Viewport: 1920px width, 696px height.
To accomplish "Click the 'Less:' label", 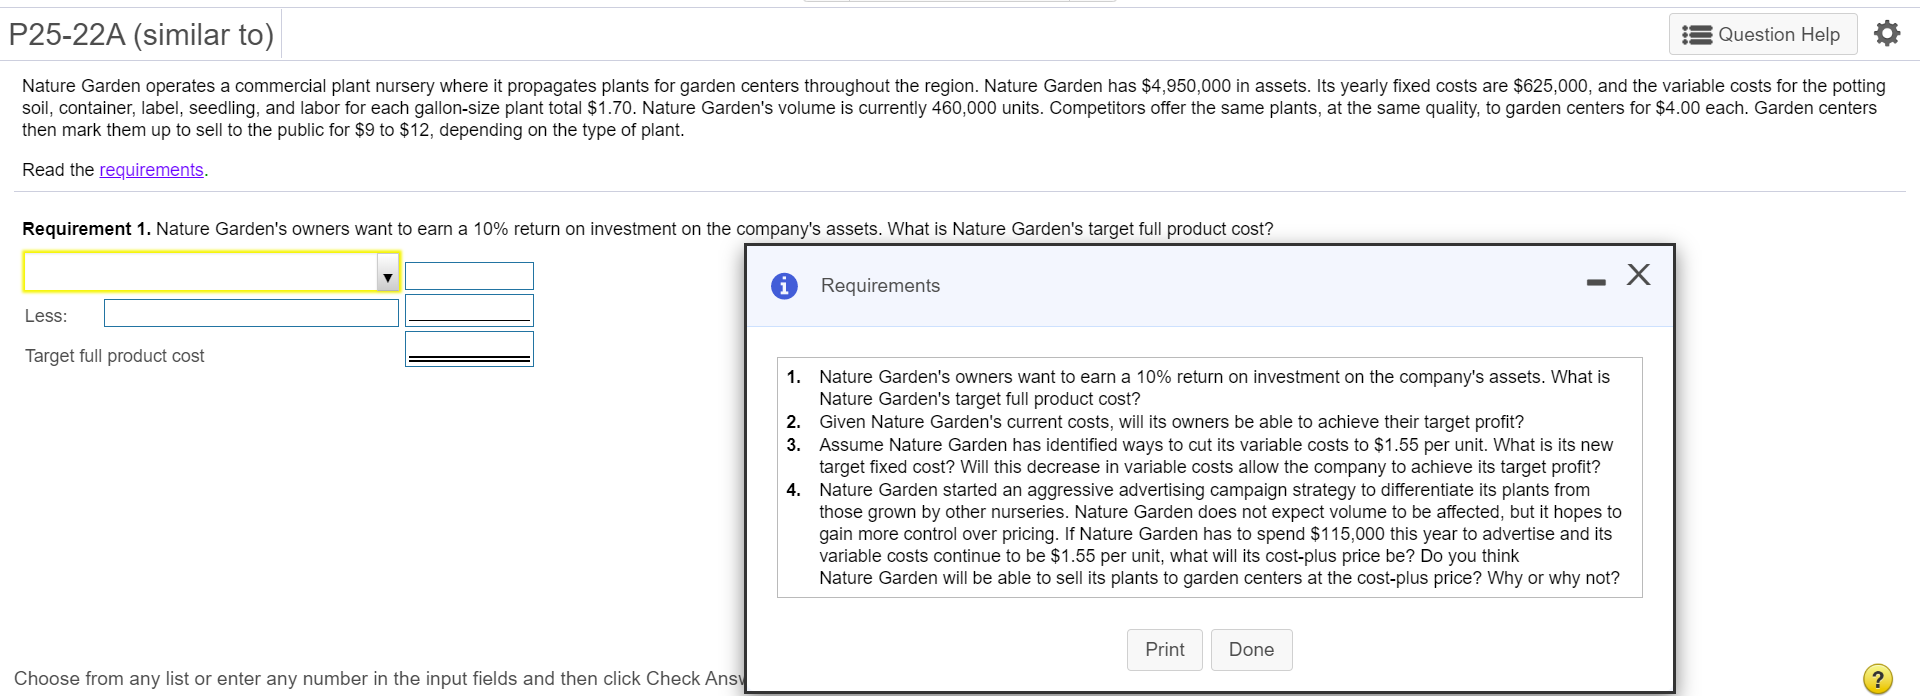I will click(46, 316).
